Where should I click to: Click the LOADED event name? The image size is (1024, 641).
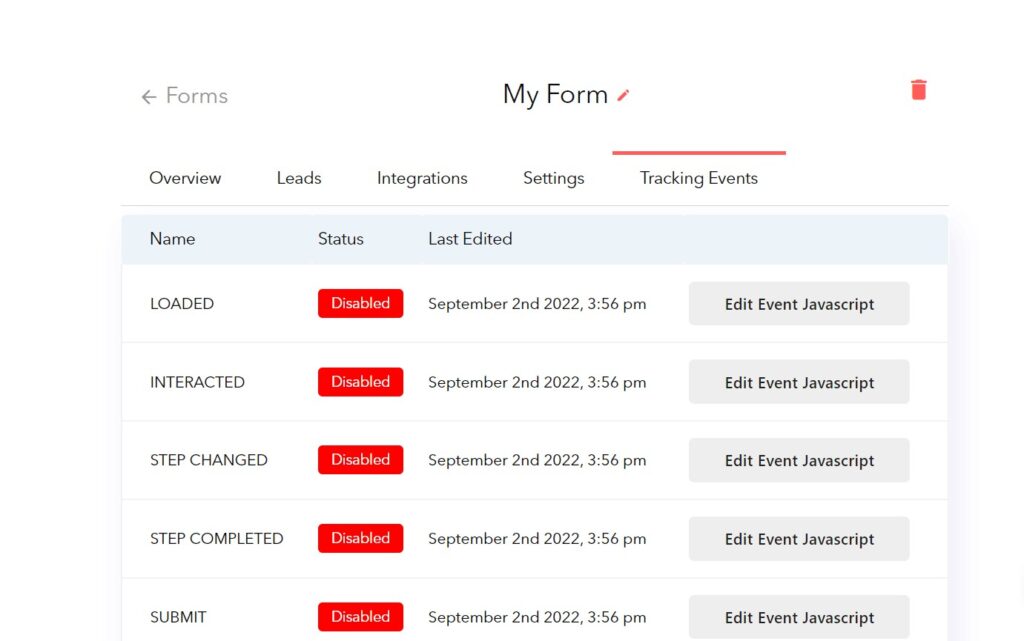[x=182, y=304]
